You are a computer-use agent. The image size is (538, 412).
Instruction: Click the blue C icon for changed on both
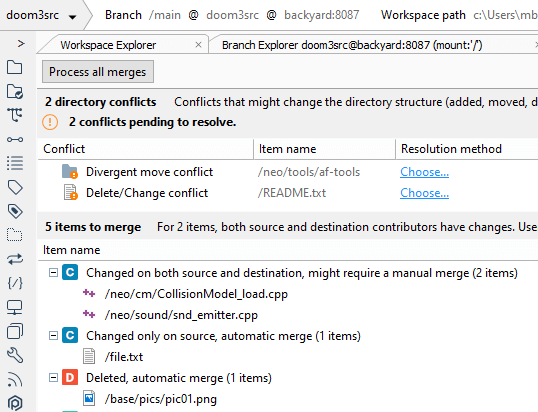(x=70, y=272)
